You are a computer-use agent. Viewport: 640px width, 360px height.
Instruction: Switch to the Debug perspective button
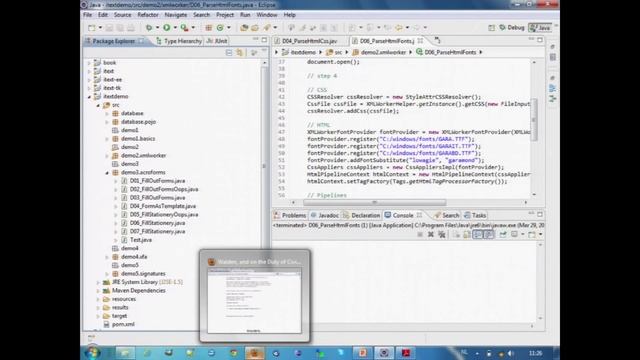(x=512, y=28)
